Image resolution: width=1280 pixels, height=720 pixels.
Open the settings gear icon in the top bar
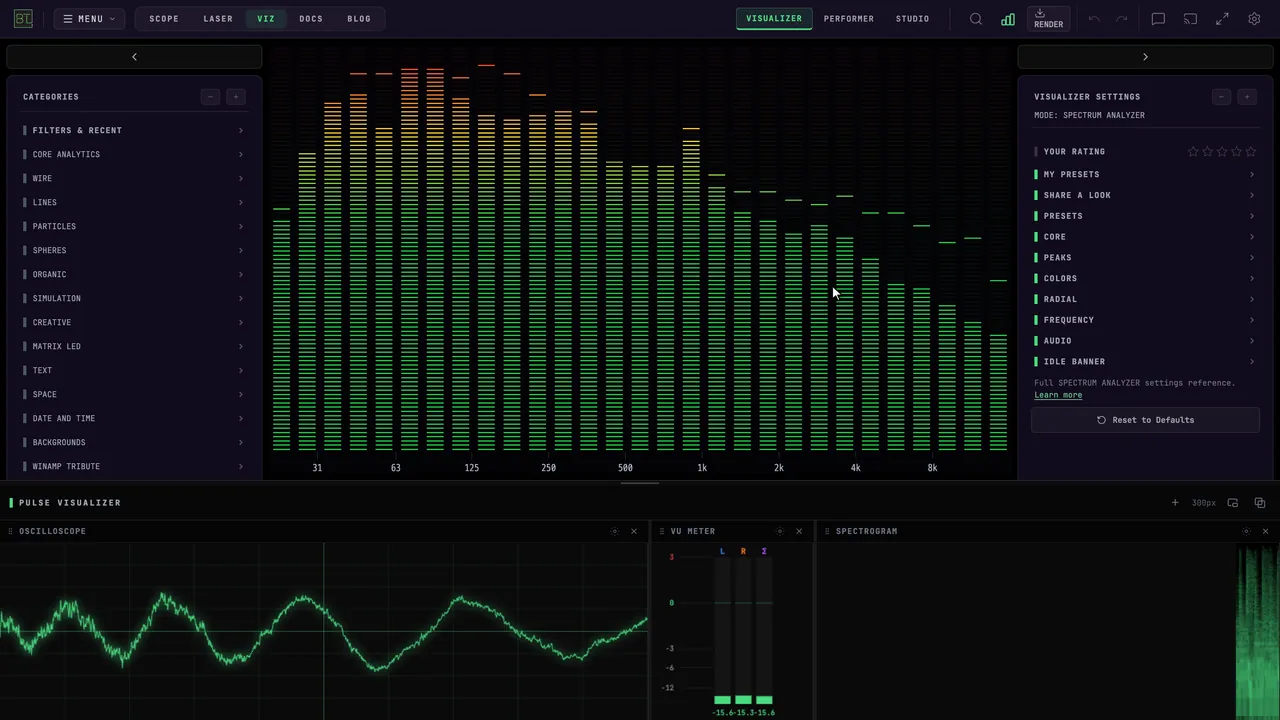pos(1254,19)
